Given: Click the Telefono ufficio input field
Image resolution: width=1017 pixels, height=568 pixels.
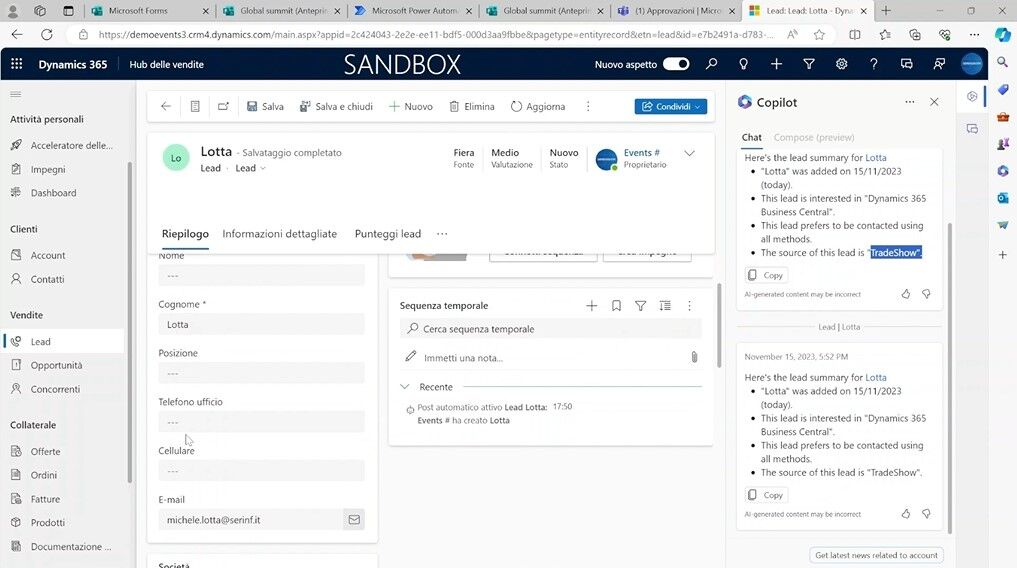Looking at the screenshot, I should [261, 422].
